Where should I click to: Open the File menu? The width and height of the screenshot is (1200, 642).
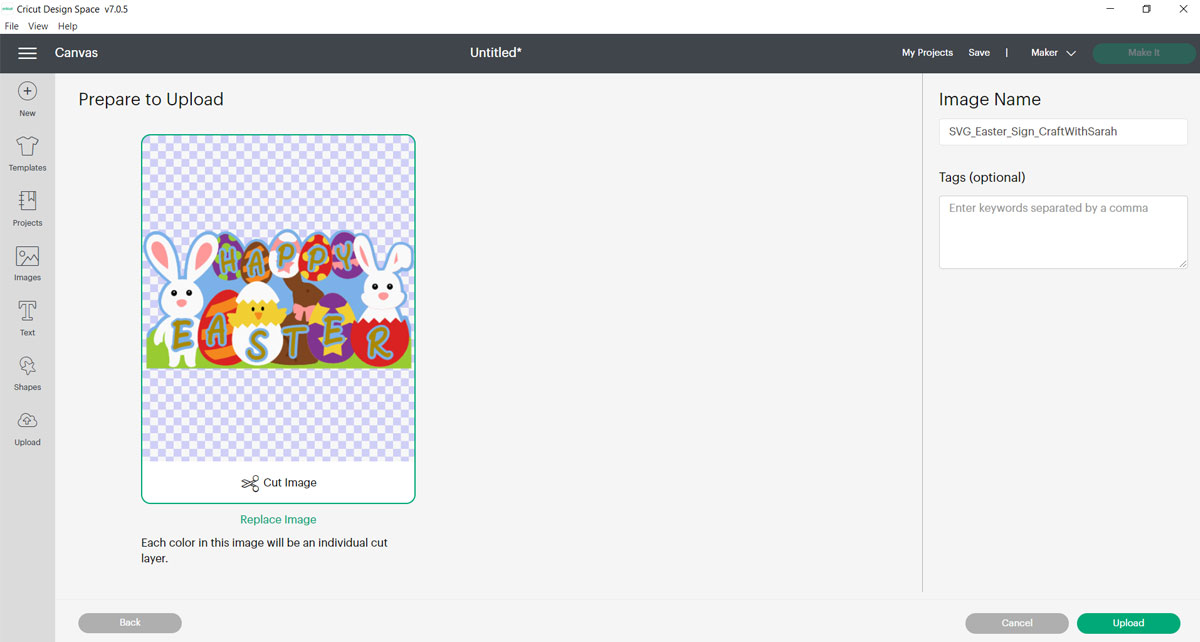tap(11, 26)
